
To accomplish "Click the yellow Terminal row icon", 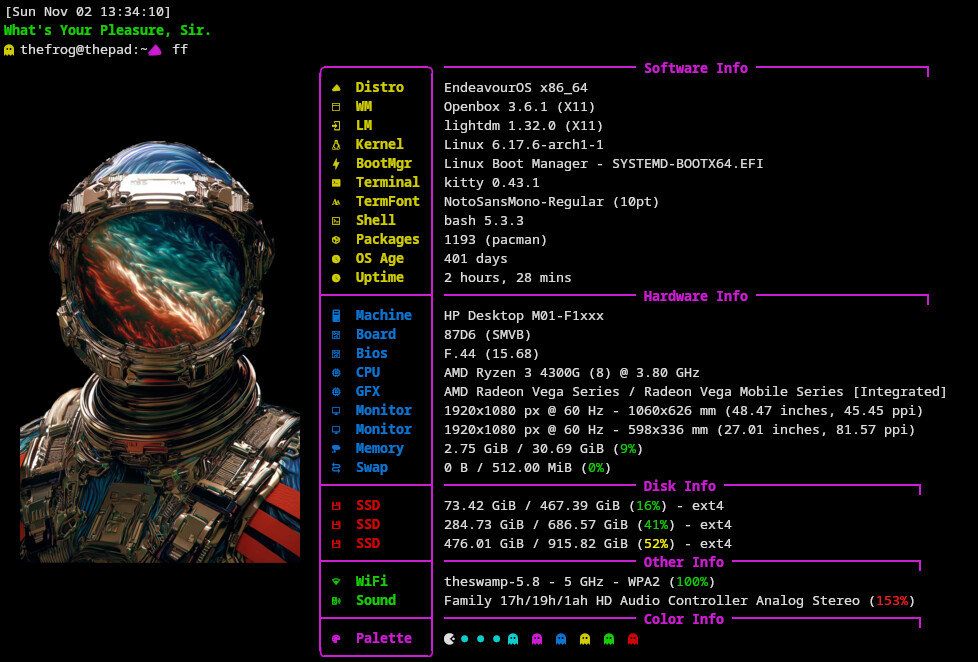I will click(336, 183).
